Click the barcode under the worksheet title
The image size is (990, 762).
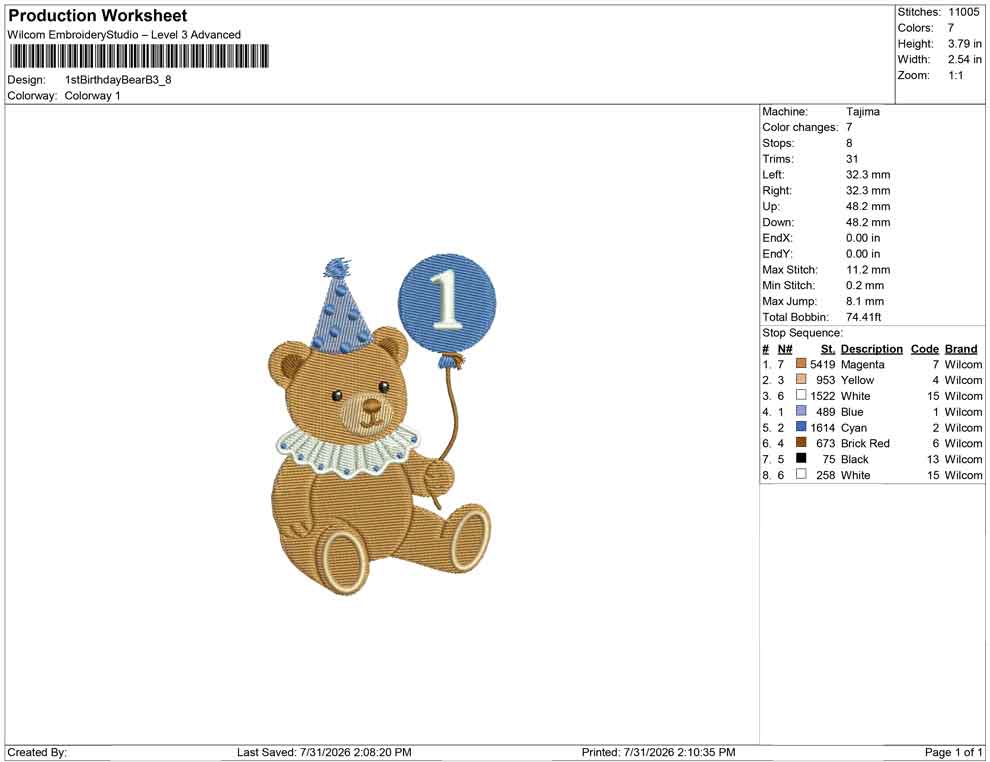(x=138, y=56)
